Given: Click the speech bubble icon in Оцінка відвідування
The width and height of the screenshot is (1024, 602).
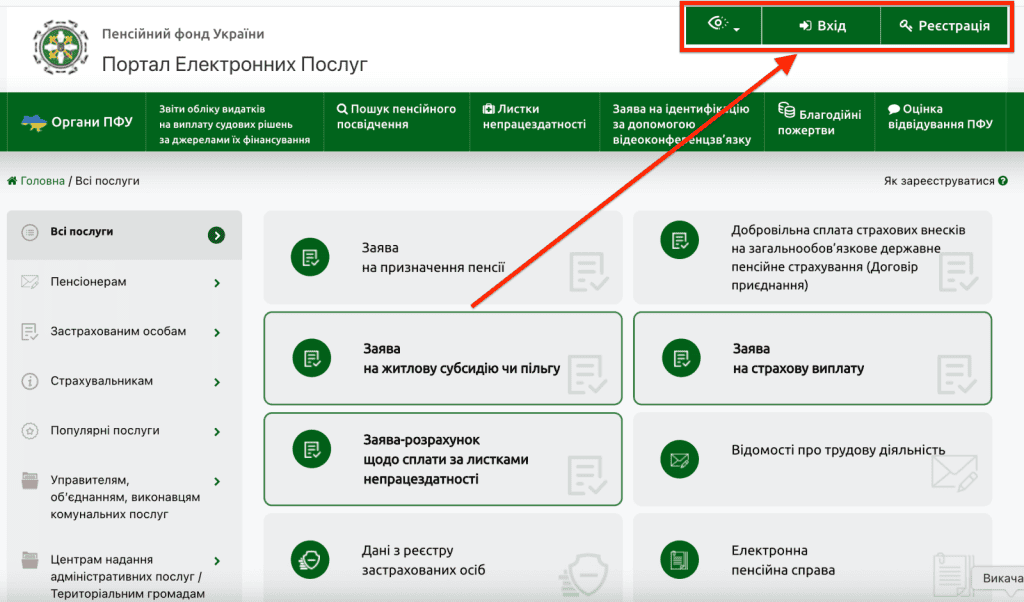Looking at the screenshot, I should pyautogui.click(x=894, y=108).
